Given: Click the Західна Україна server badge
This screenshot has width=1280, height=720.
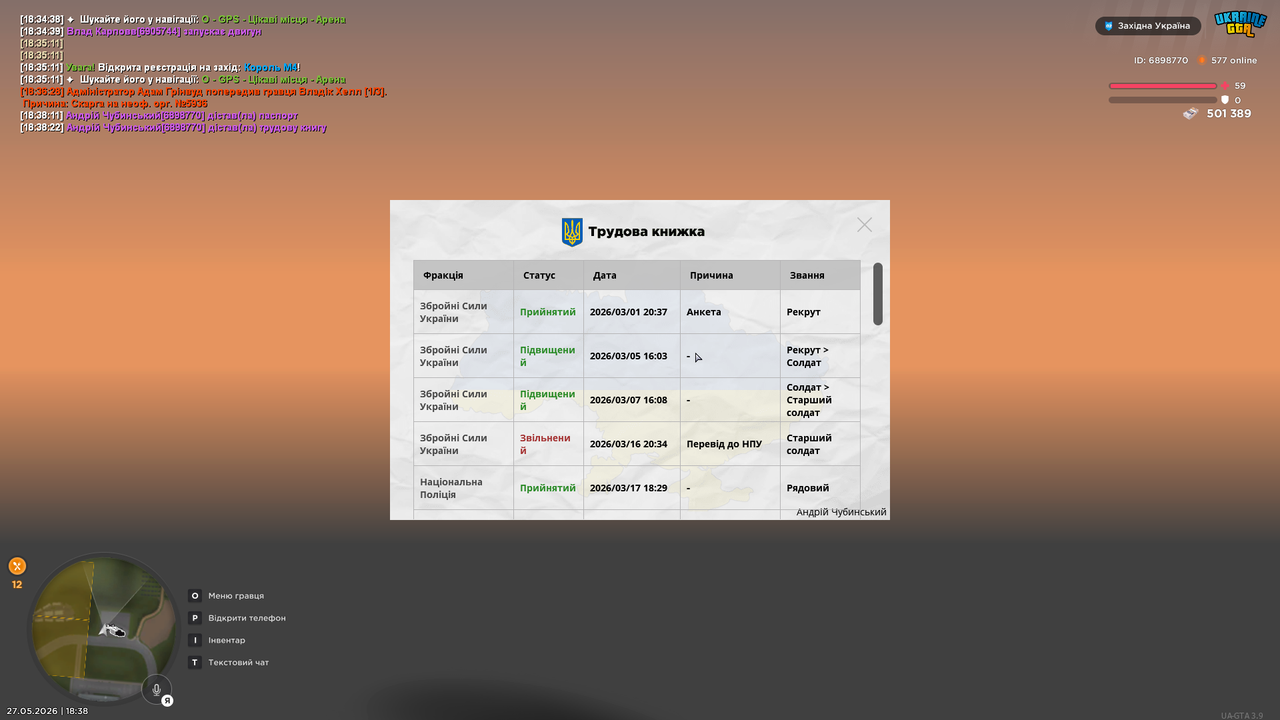Looking at the screenshot, I should coord(1147,26).
